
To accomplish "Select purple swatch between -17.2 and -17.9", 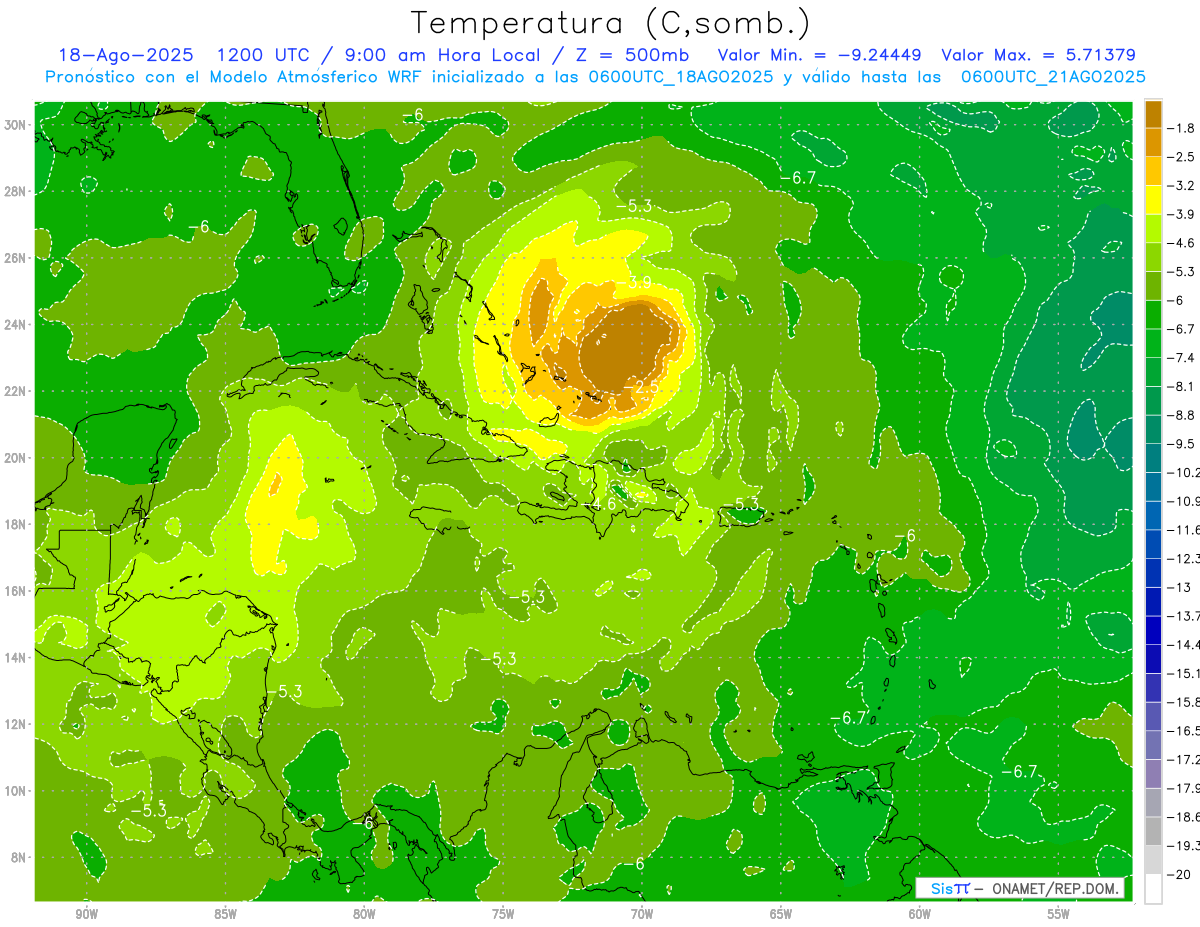I will click(x=1153, y=773).
